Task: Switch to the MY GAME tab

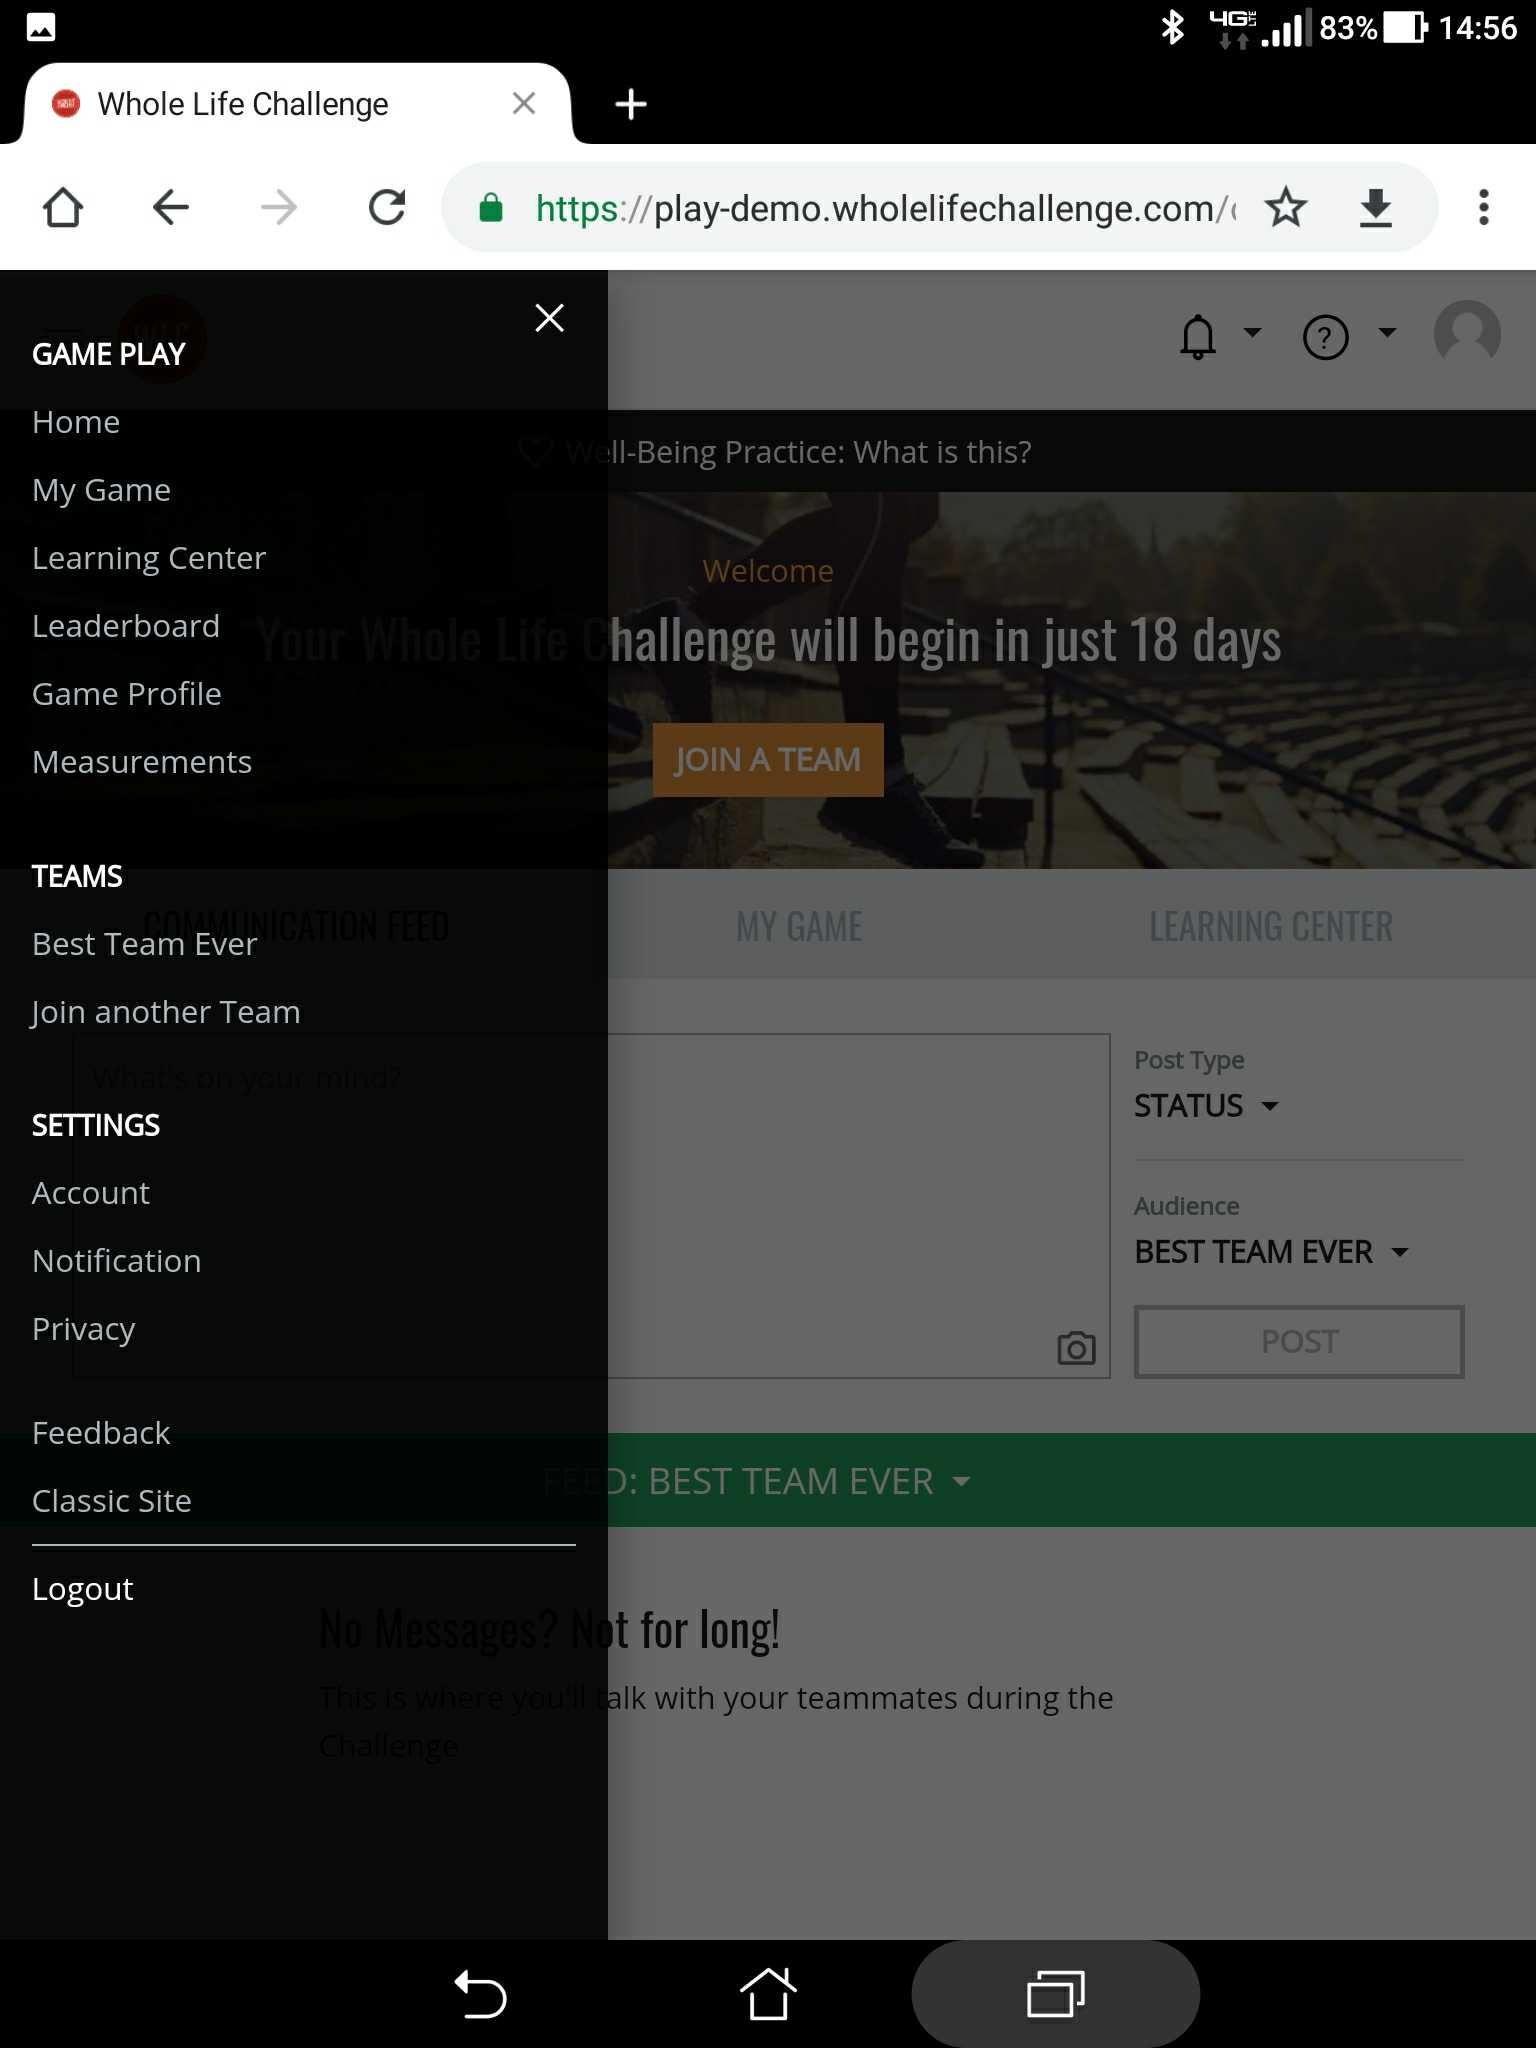Action: [x=799, y=926]
